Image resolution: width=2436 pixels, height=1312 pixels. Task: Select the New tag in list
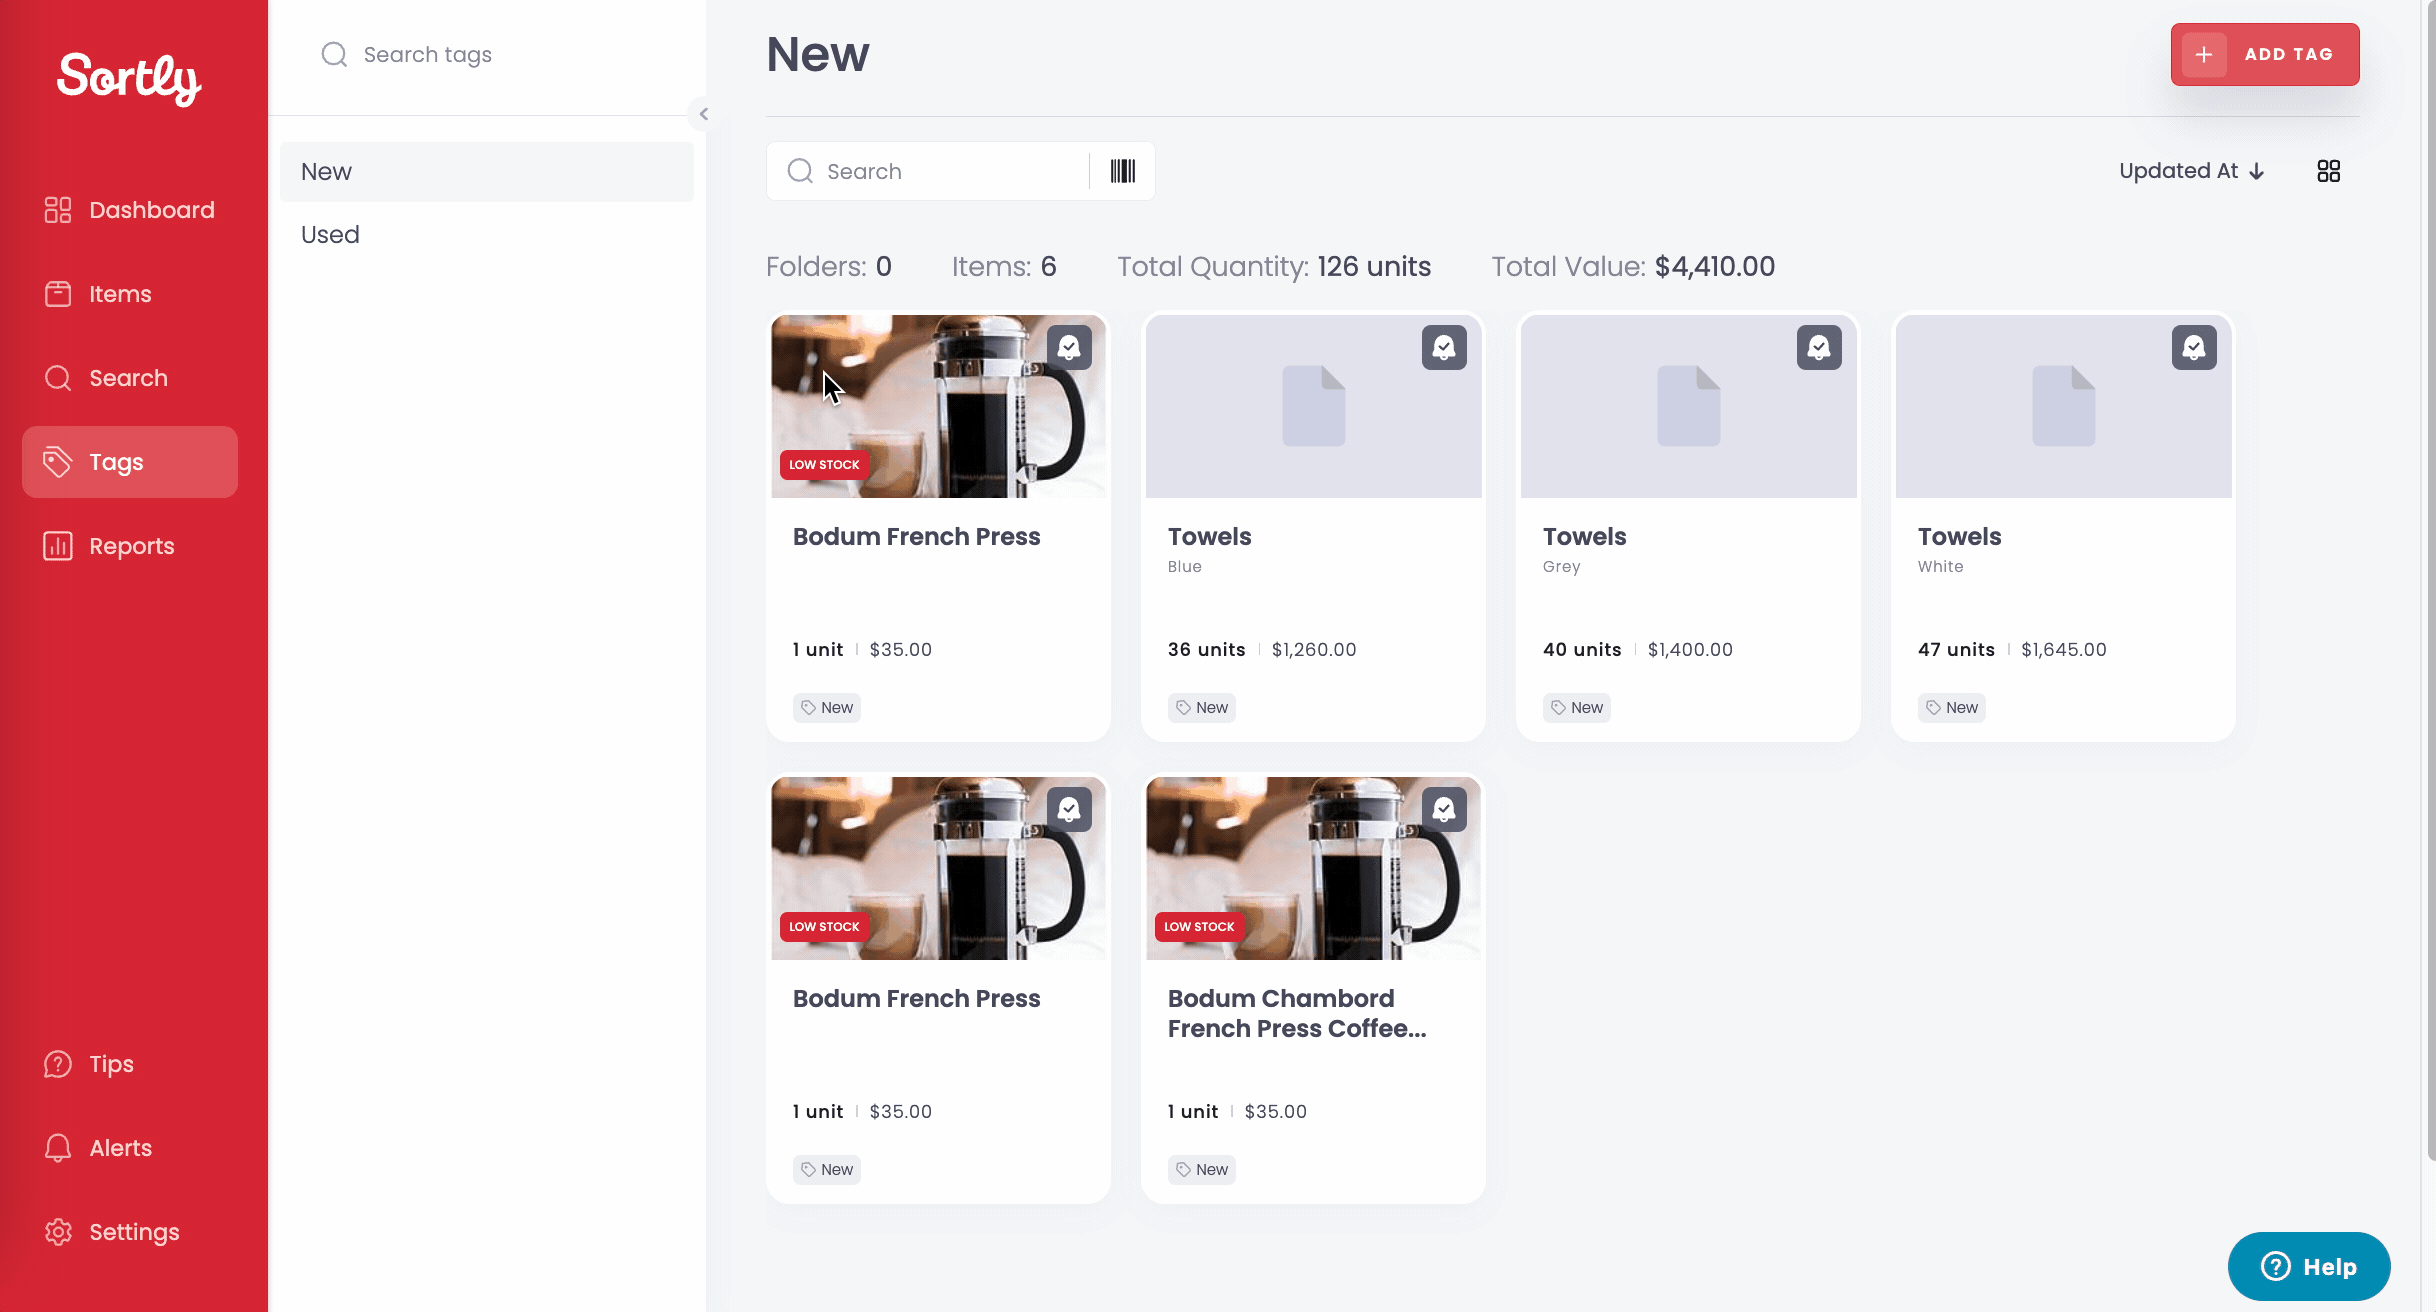[487, 172]
